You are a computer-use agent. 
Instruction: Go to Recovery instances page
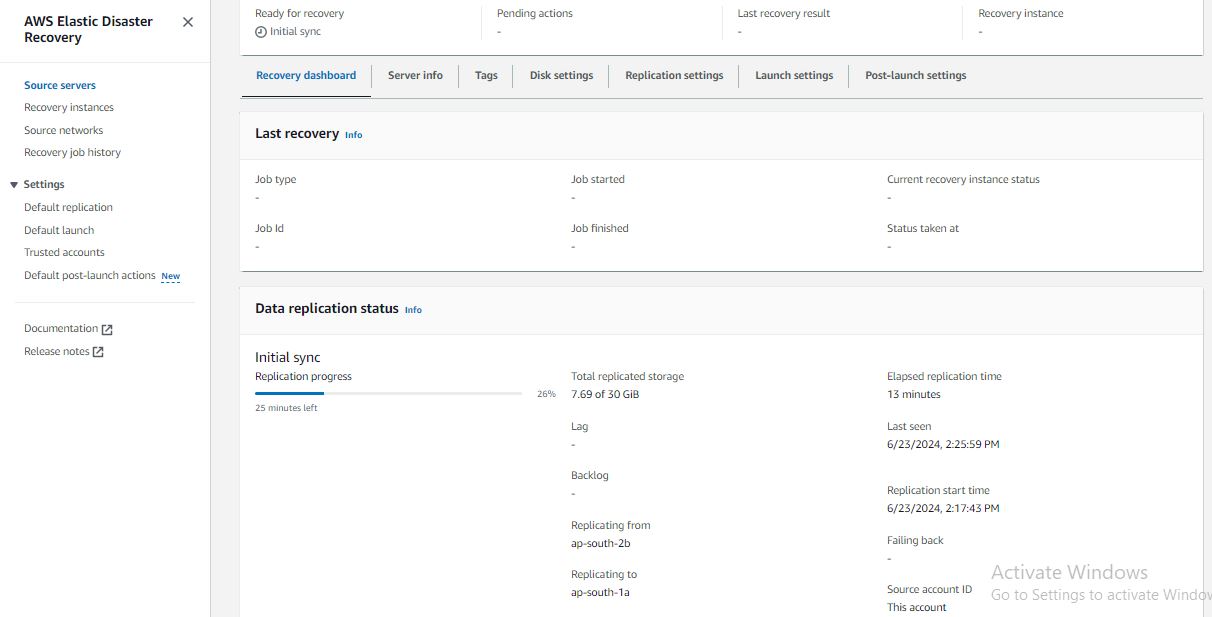click(69, 107)
